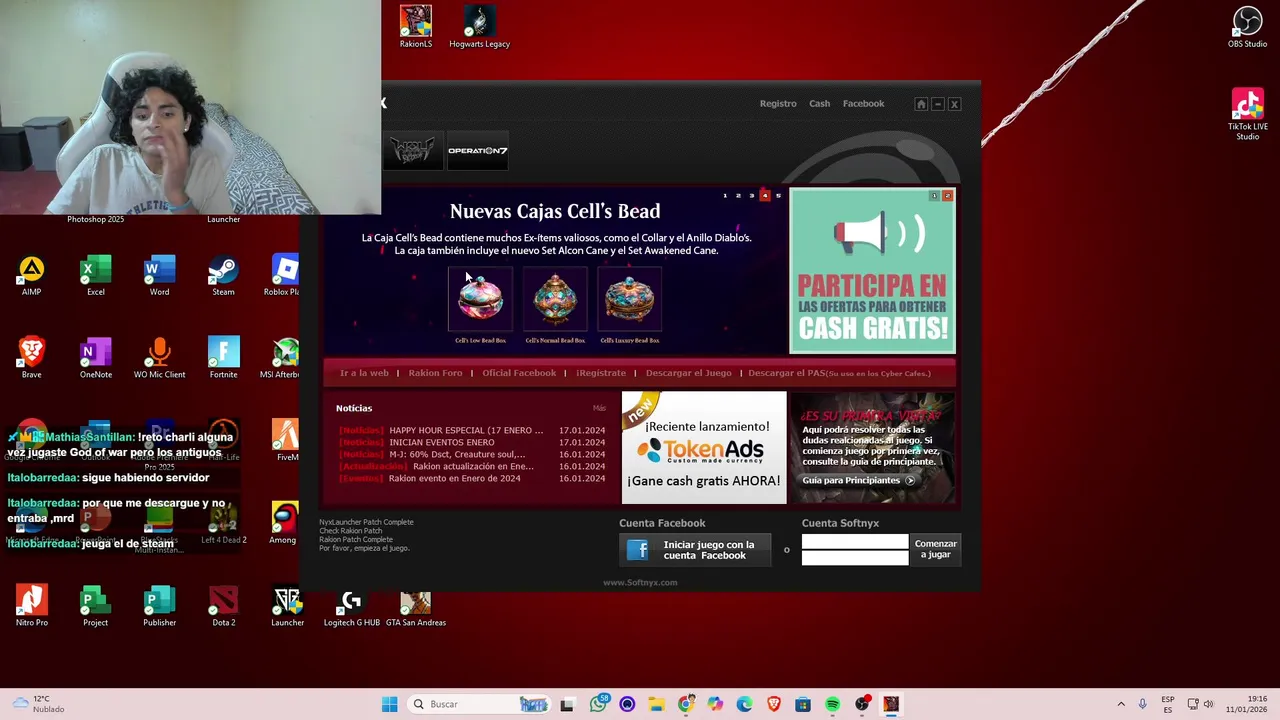Open TikTok LIVE Studio desktop icon
The height and width of the screenshot is (720, 1280).
[1247, 114]
